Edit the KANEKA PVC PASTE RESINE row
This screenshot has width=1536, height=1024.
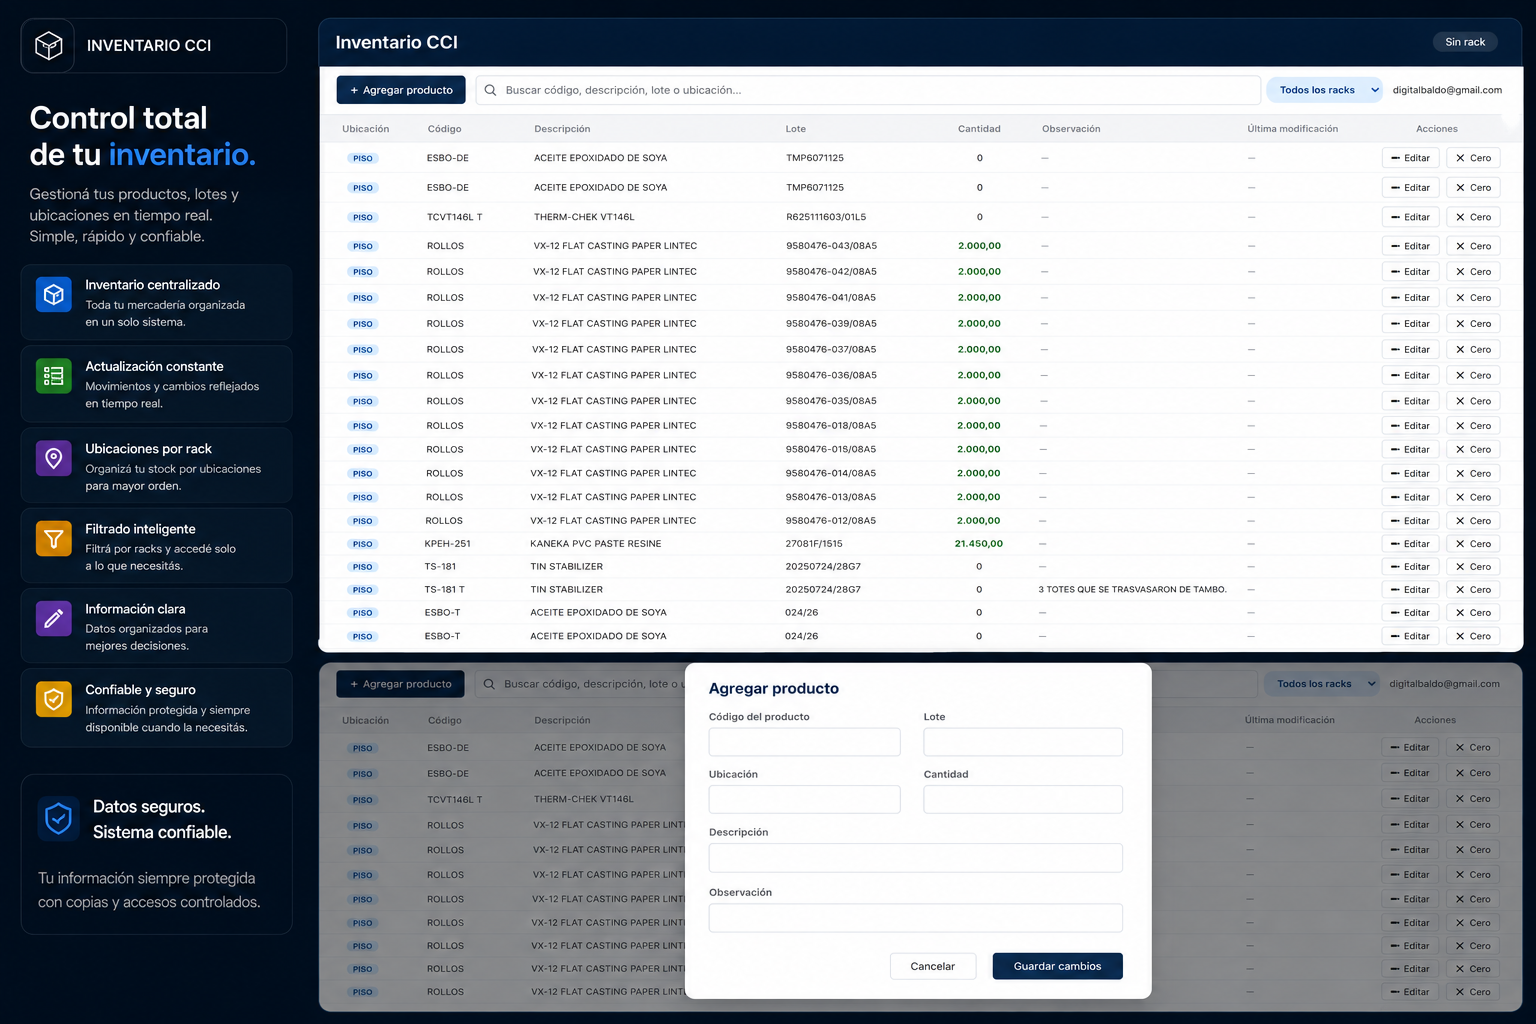(x=1410, y=544)
